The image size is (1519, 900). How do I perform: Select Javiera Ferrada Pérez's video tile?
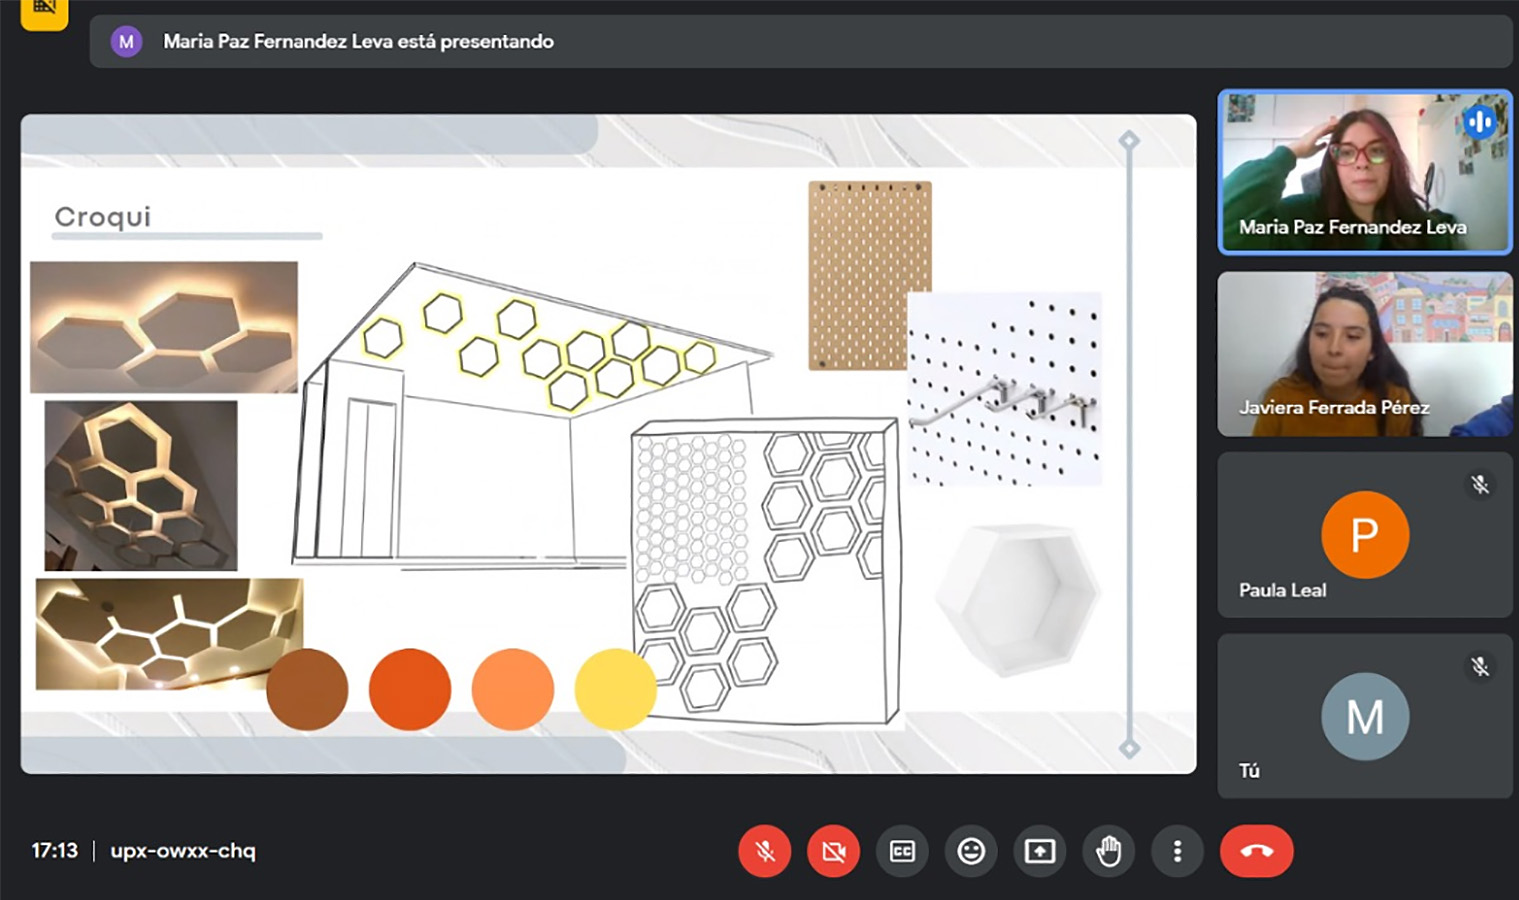[1364, 354]
